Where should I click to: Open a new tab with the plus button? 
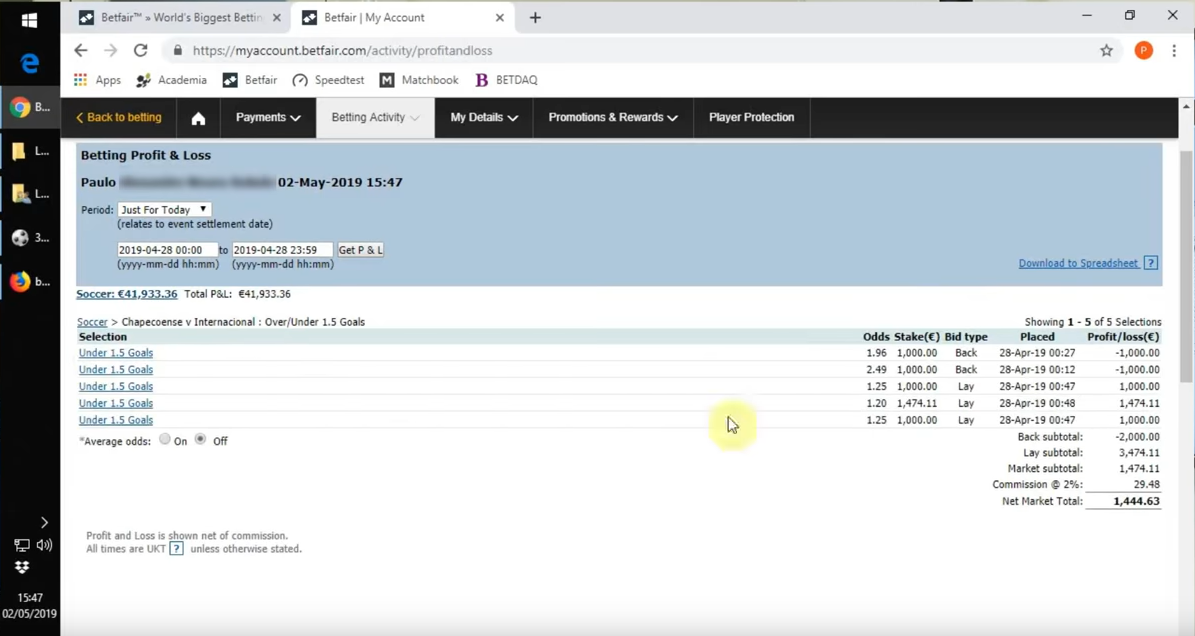click(535, 18)
